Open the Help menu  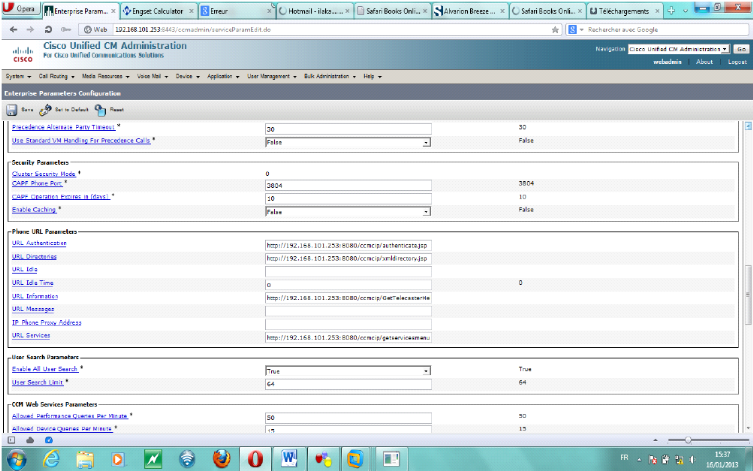point(372,76)
